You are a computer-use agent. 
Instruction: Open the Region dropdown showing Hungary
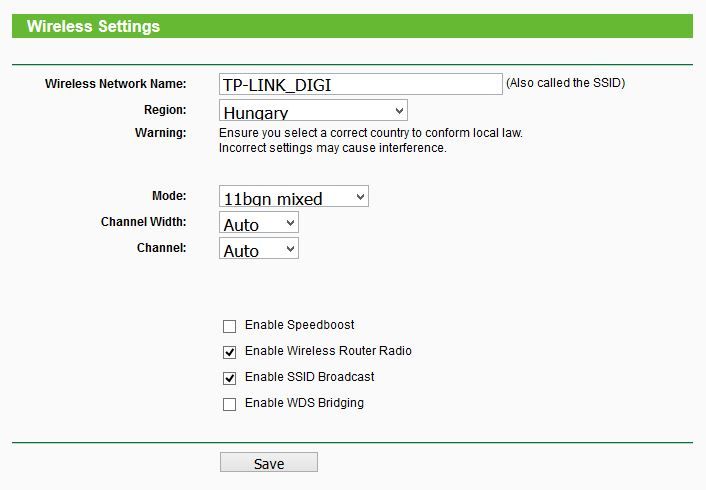313,110
